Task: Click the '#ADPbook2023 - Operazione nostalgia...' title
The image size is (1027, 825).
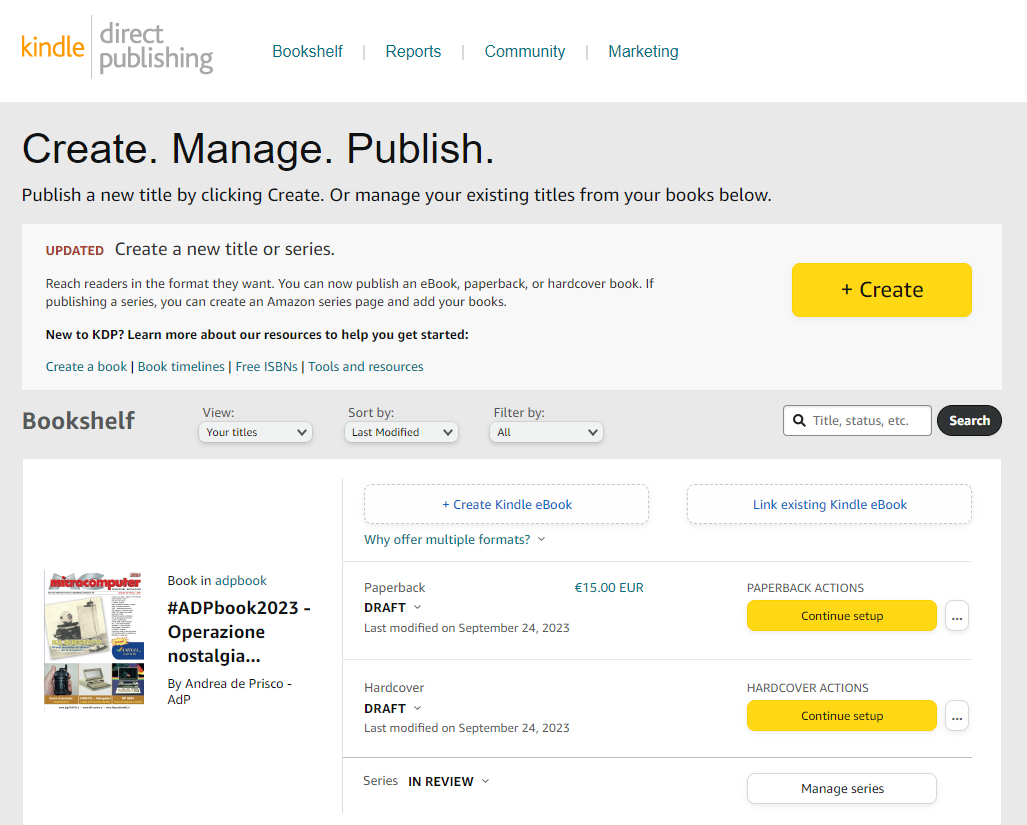Action: coord(239,632)
